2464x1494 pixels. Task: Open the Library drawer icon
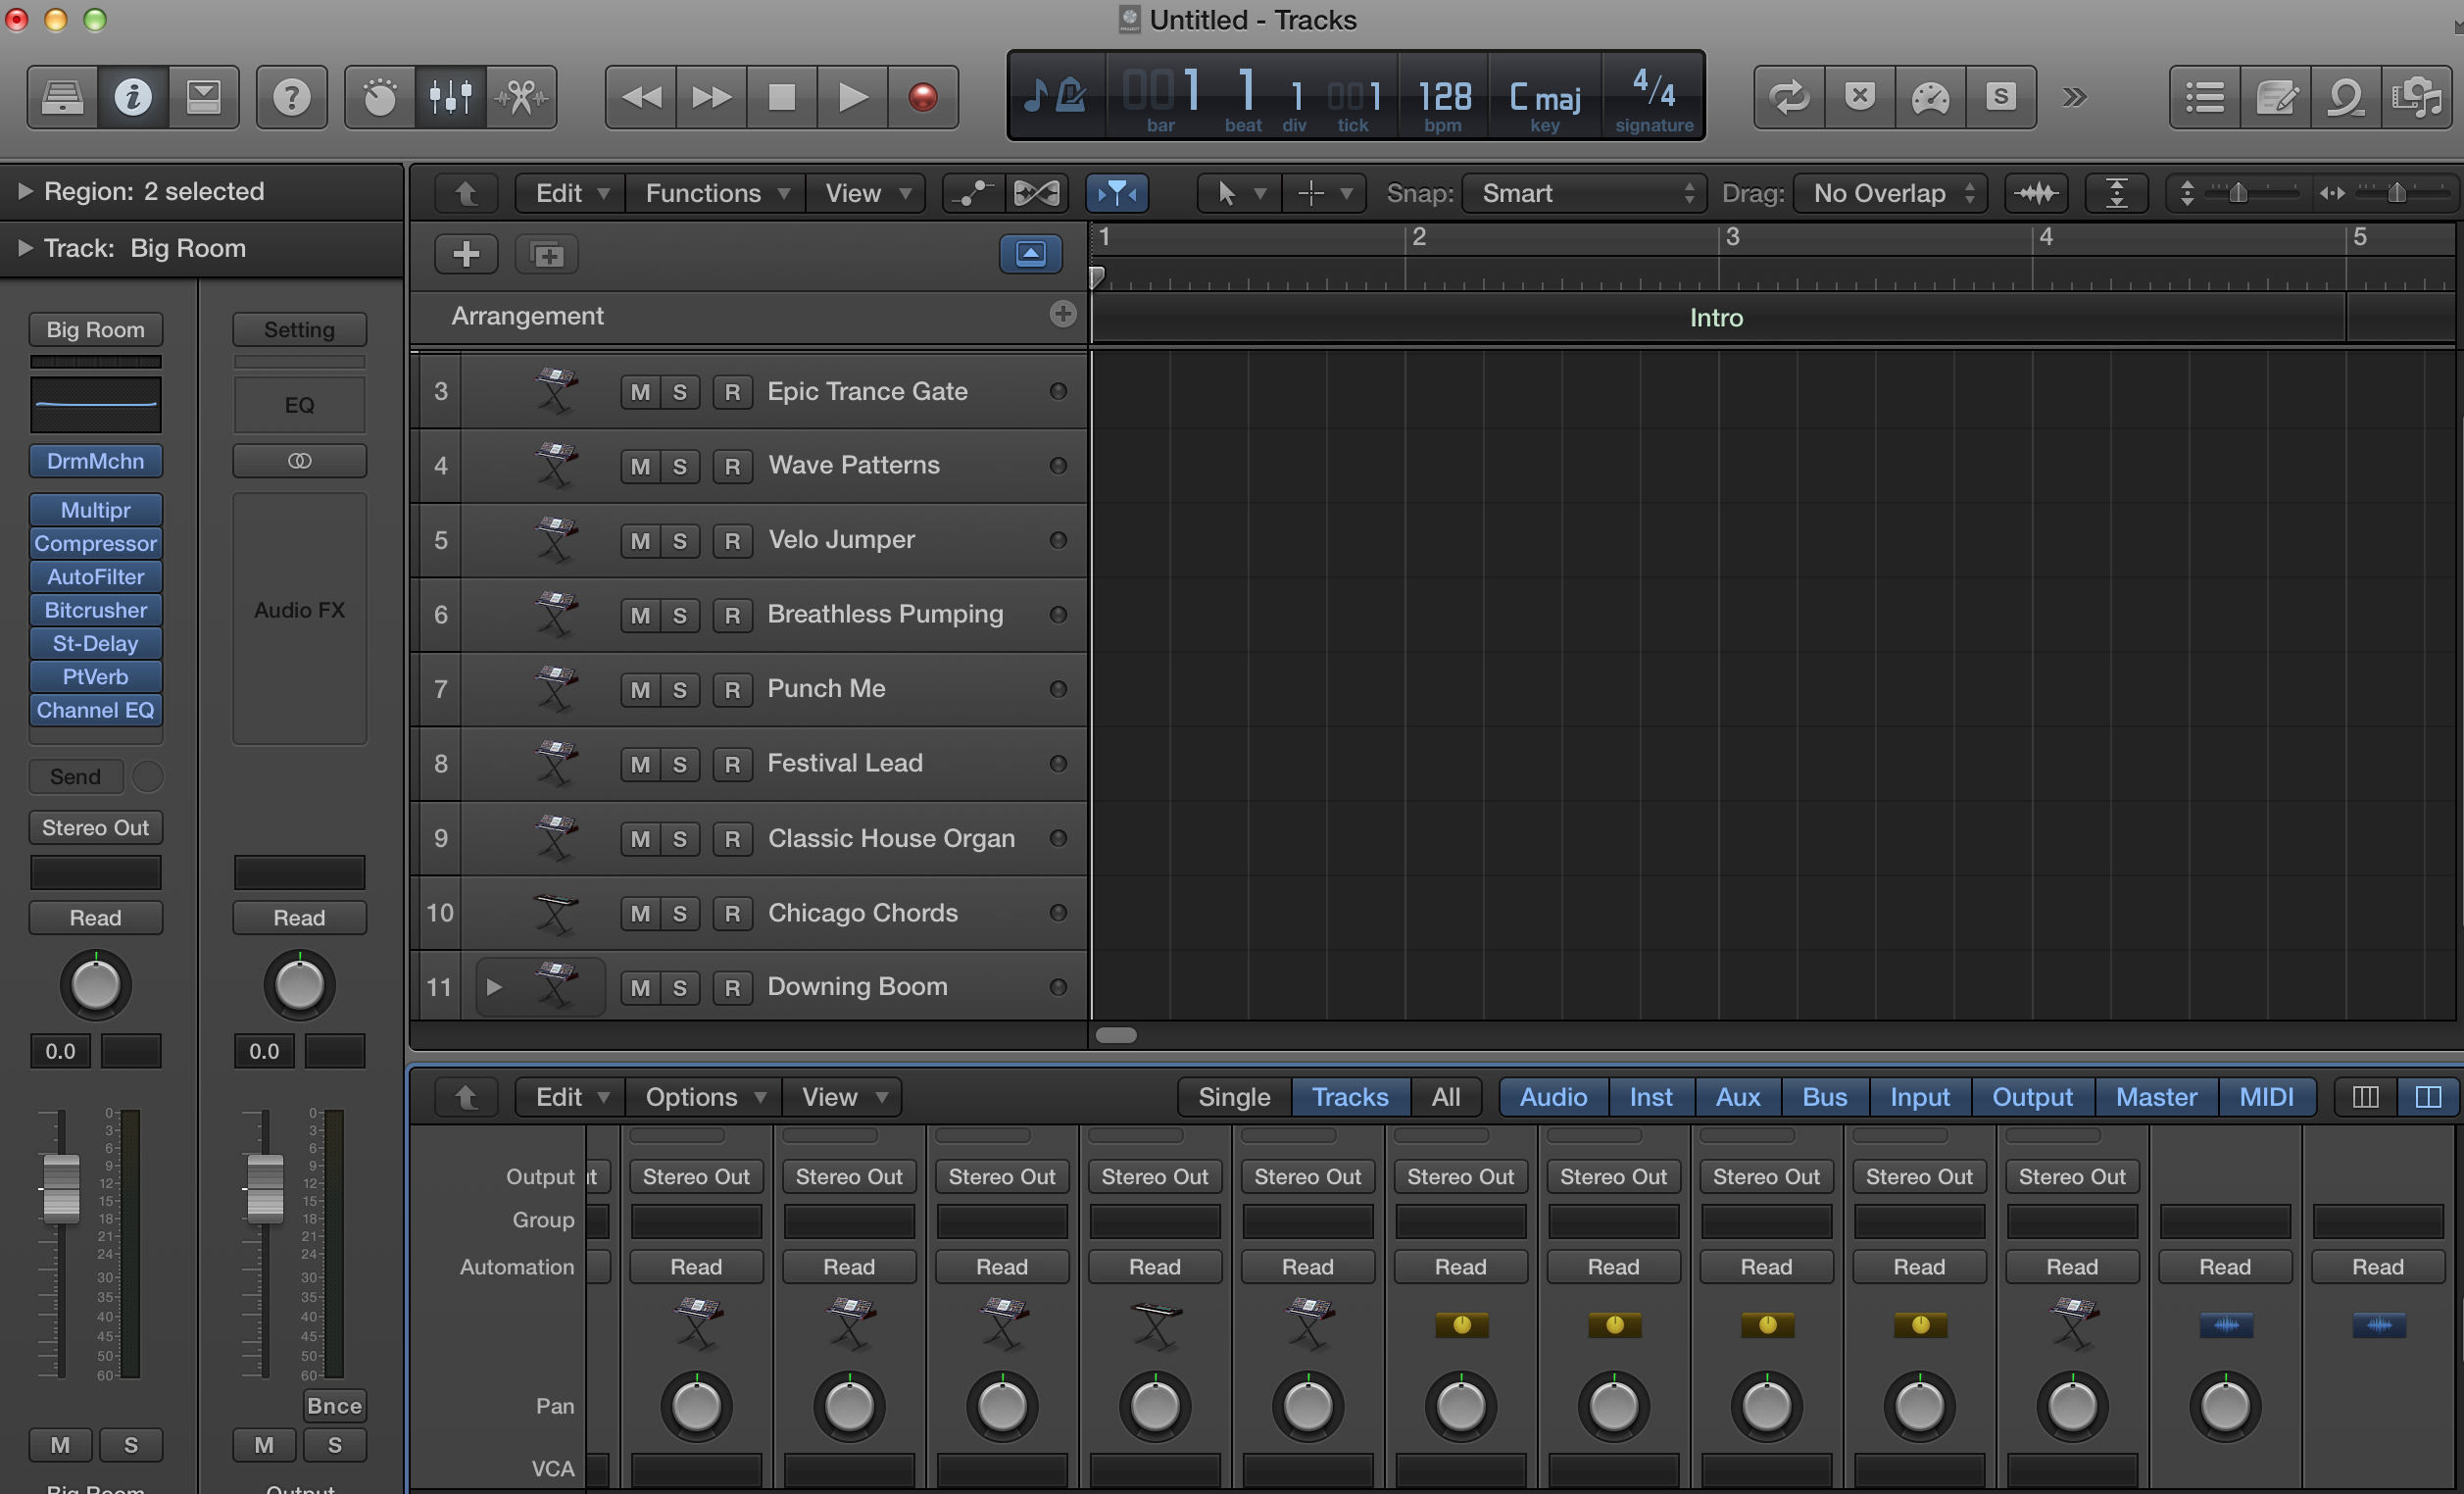[62, 97]
